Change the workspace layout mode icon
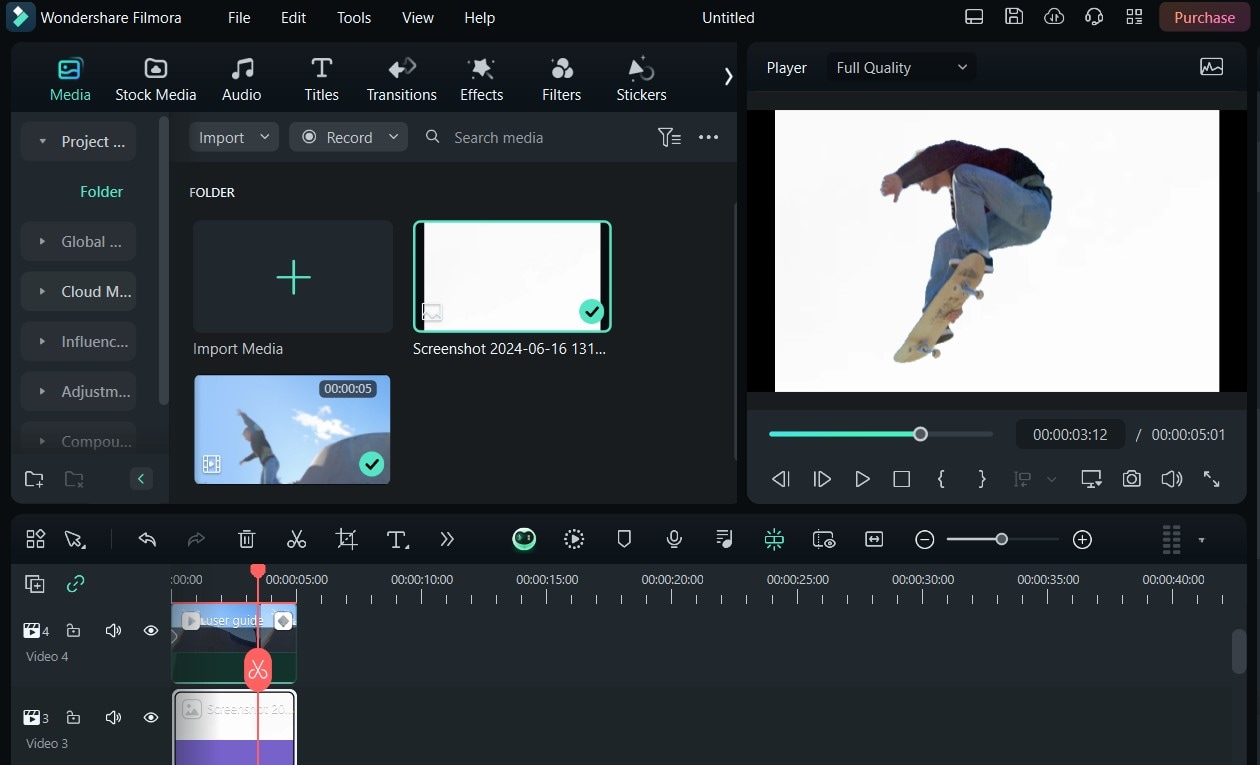1260x765 pixels. pyautogui.click(x=974, y=17)
